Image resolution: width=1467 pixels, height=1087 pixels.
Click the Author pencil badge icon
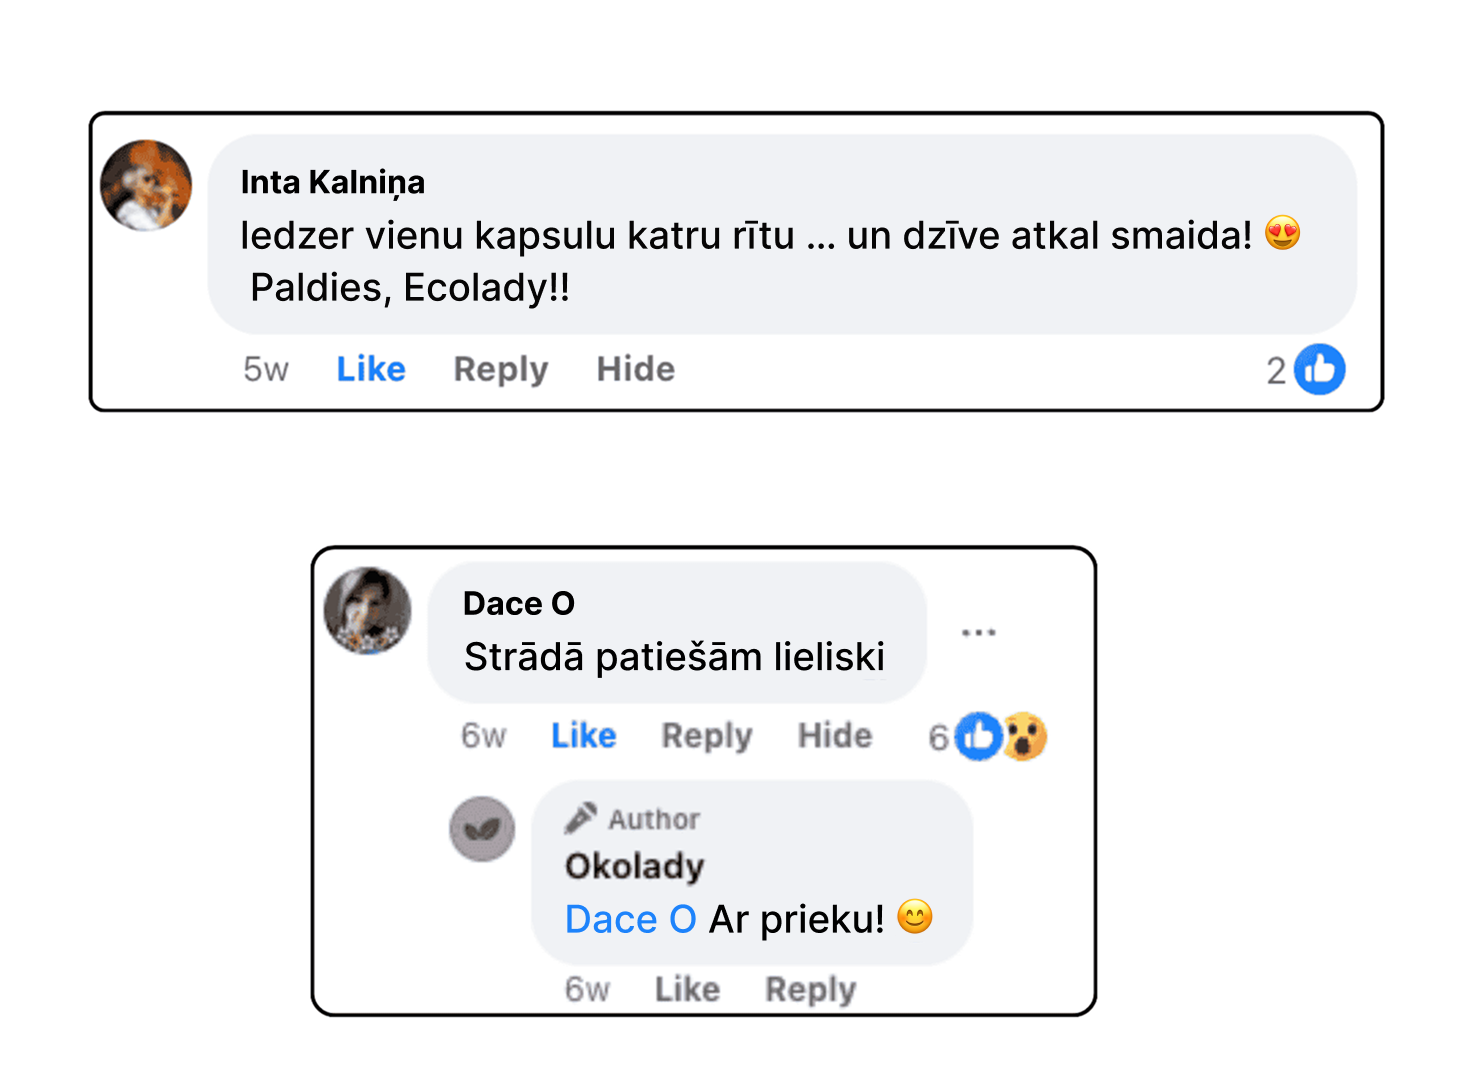[581, 818]
